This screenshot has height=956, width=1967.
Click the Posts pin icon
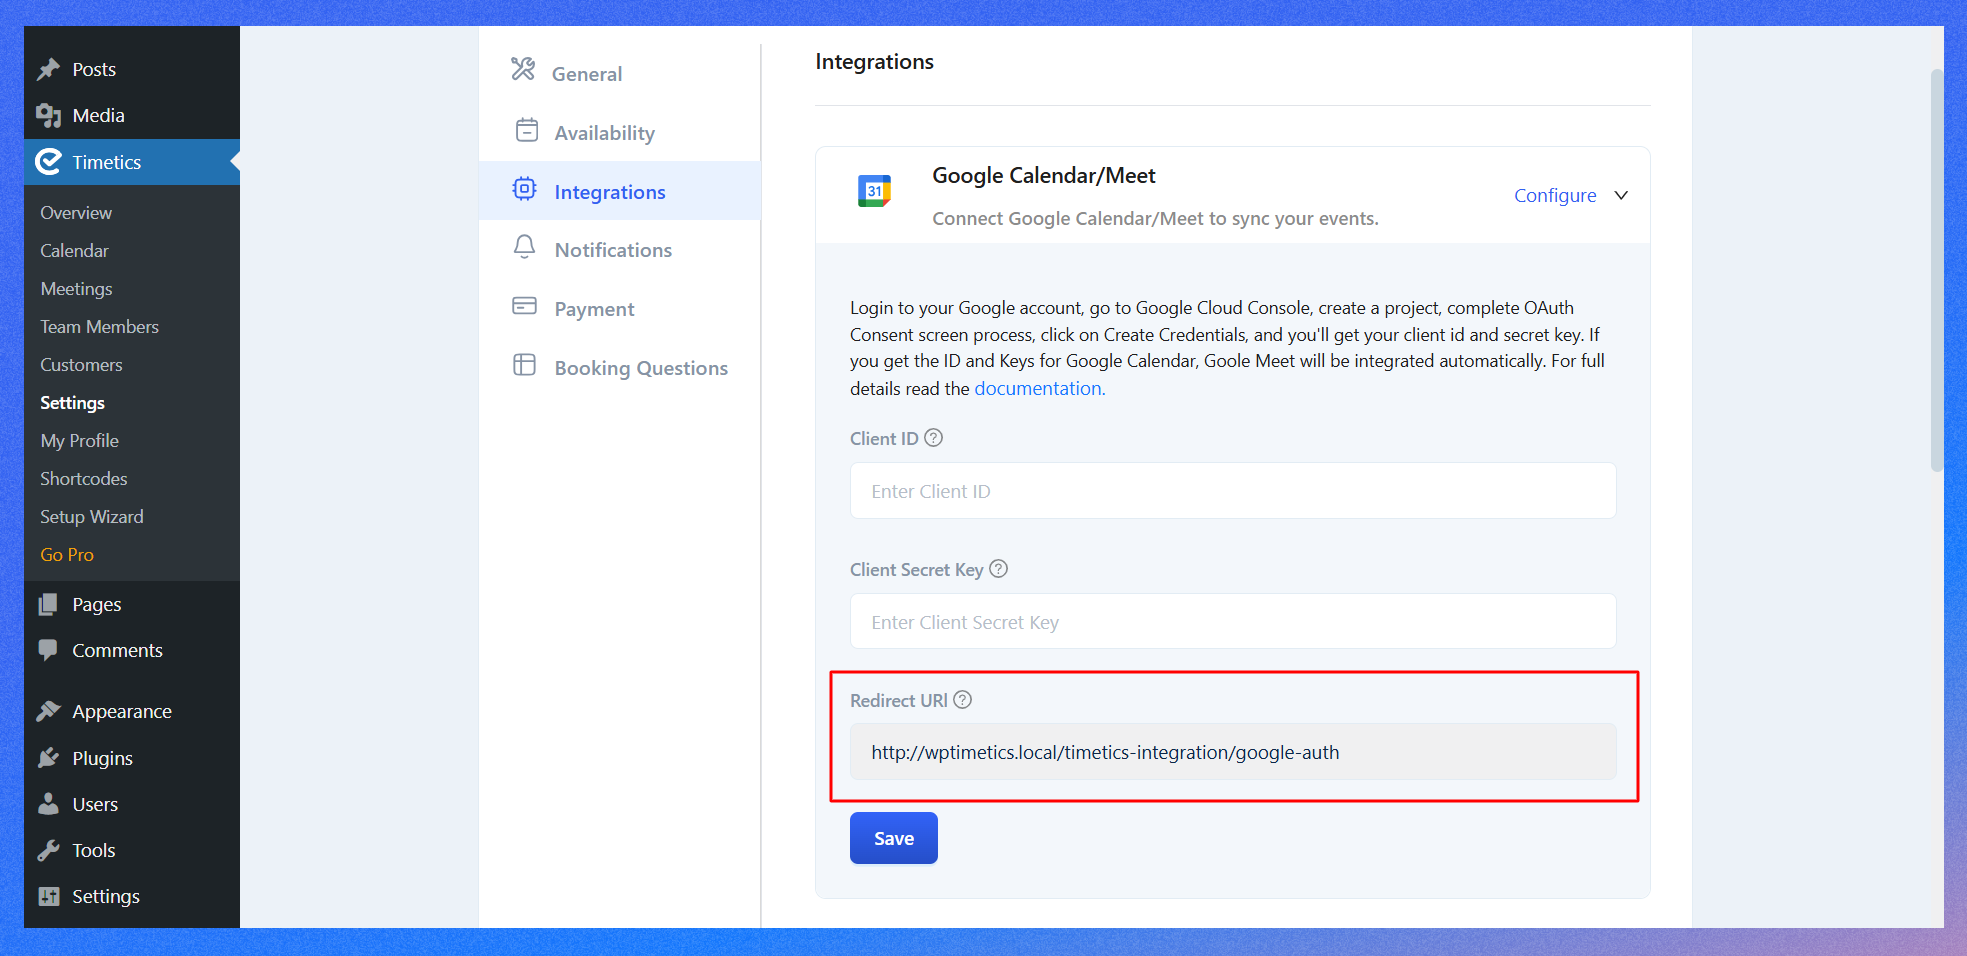48,69
